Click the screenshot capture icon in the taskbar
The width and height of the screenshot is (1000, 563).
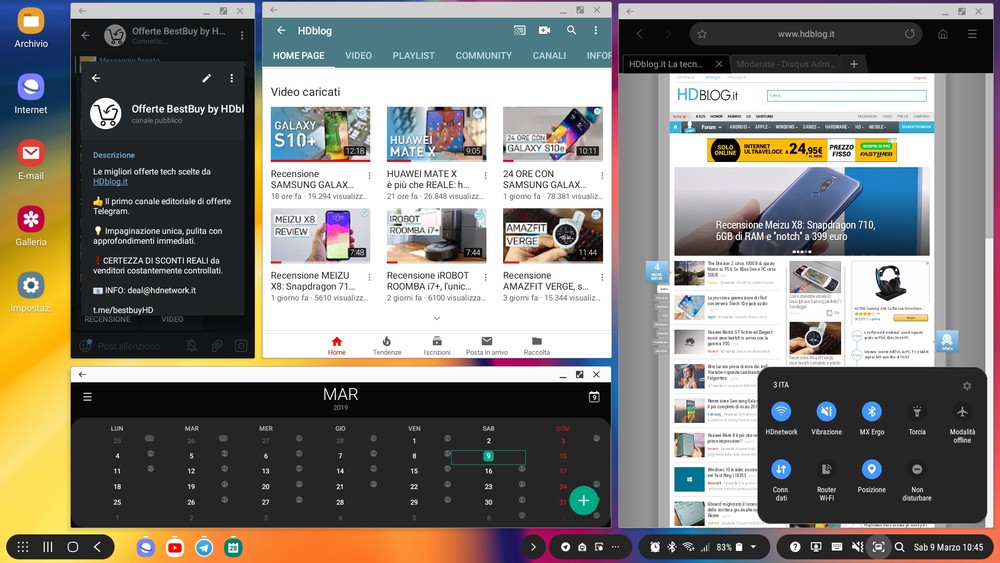(x=878, y=547)
